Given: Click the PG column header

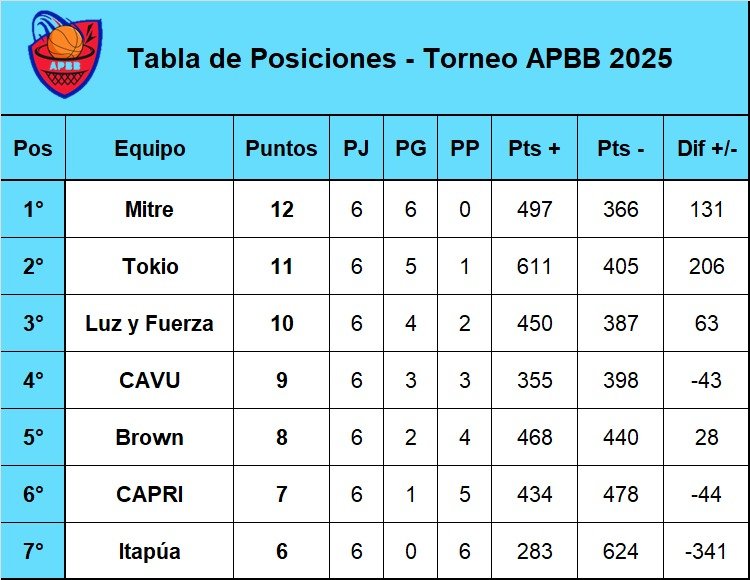Looking at the screenshot, I should pos(410,148).
